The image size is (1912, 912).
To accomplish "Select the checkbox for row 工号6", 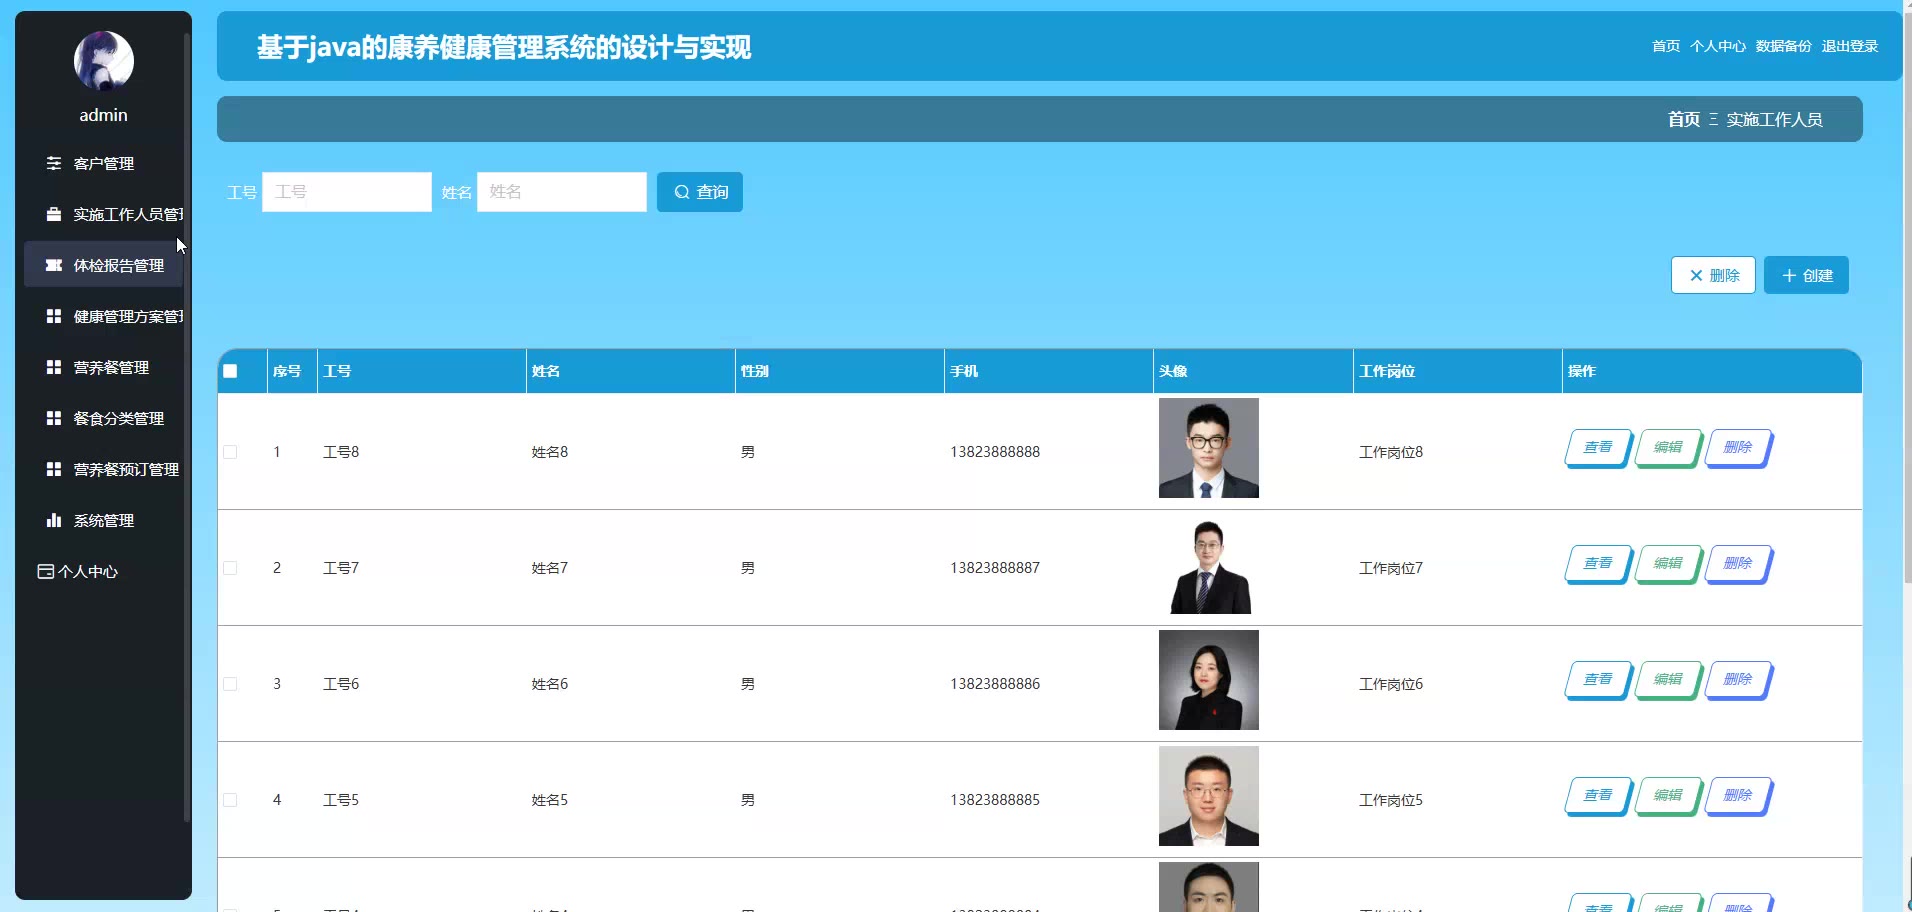I will pos(230,684).
